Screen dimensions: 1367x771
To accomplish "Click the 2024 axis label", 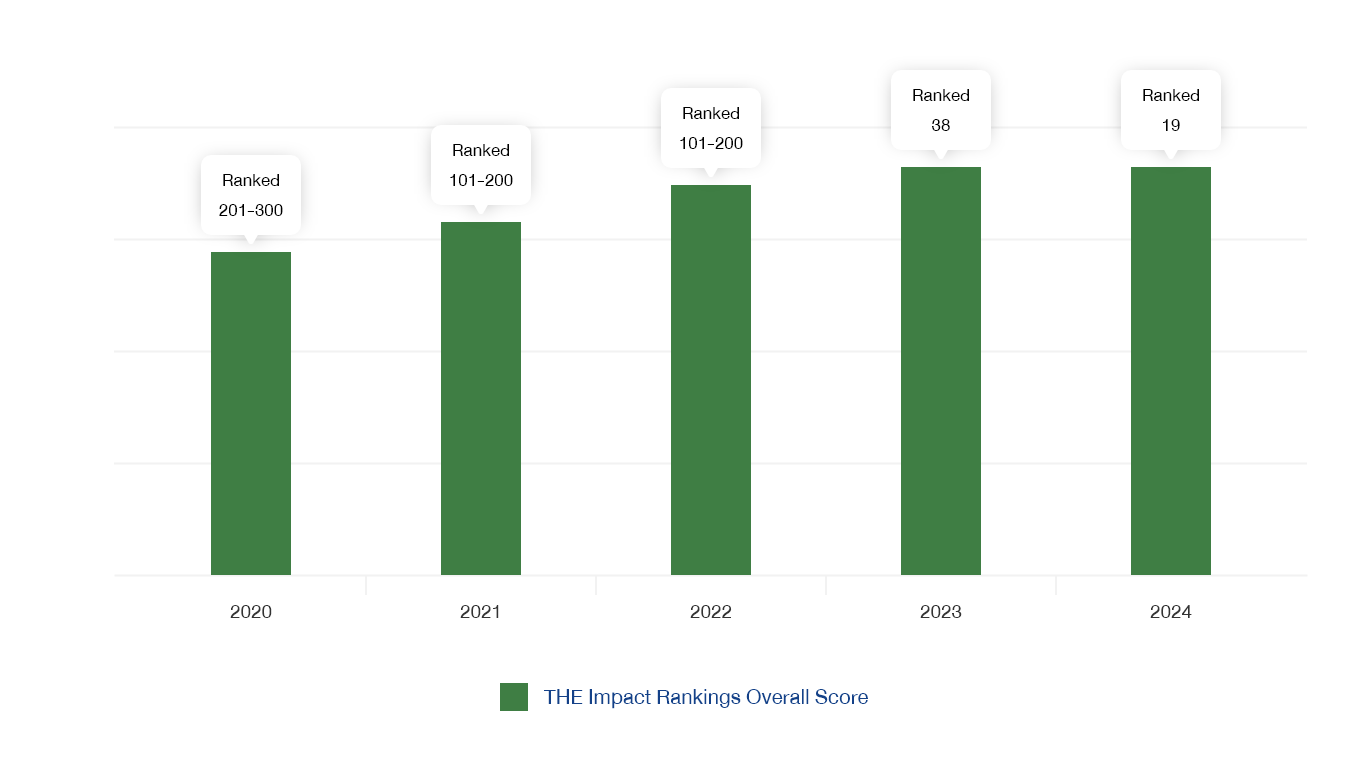I will [x=1171, y=612].
